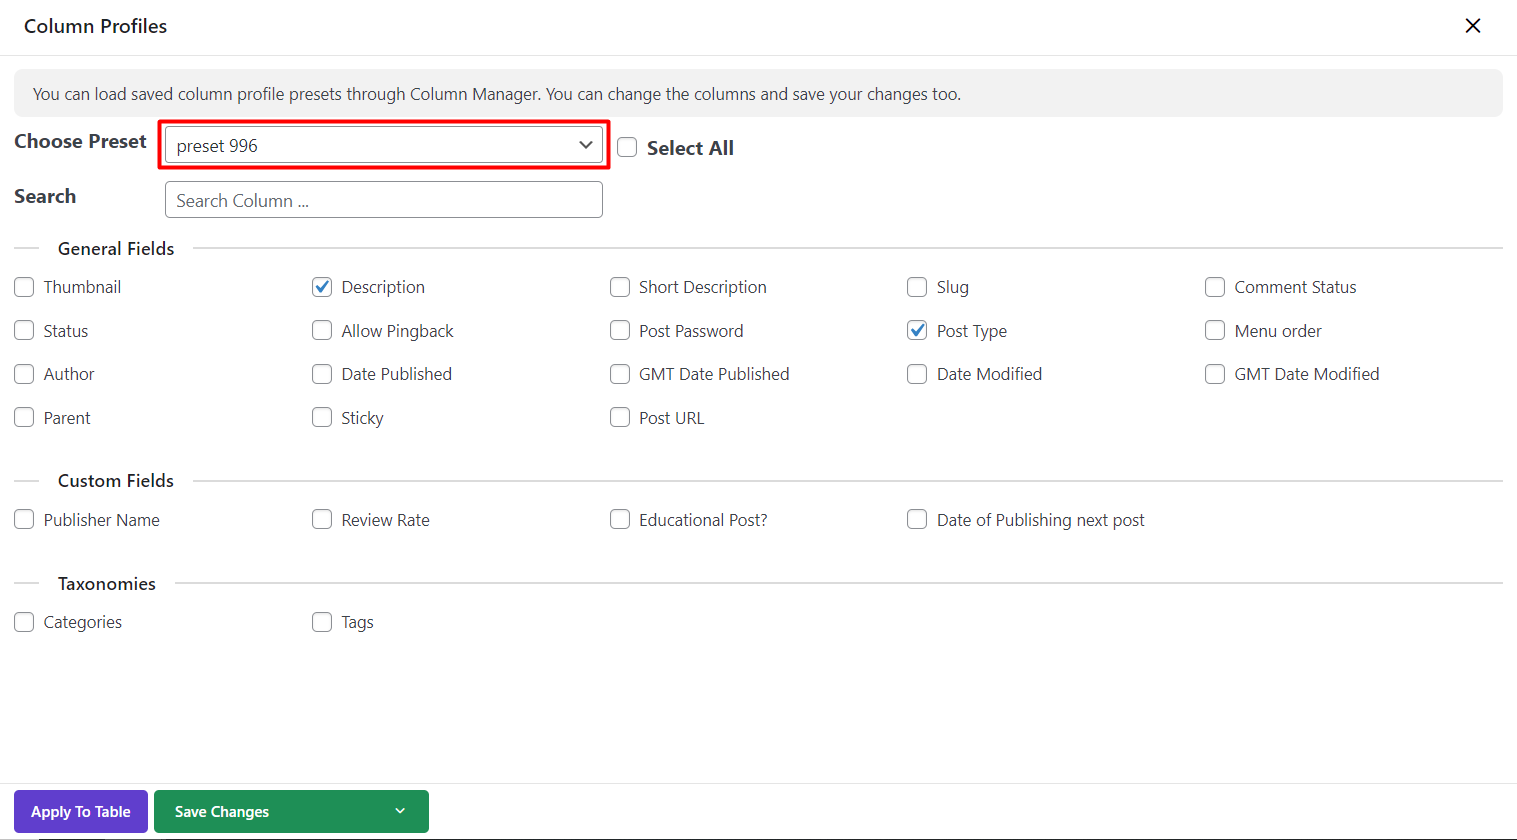Uncheck the Description column checkbox
Image resolution: width=1517 pixels, height=840 pixels.
[322, 287]
